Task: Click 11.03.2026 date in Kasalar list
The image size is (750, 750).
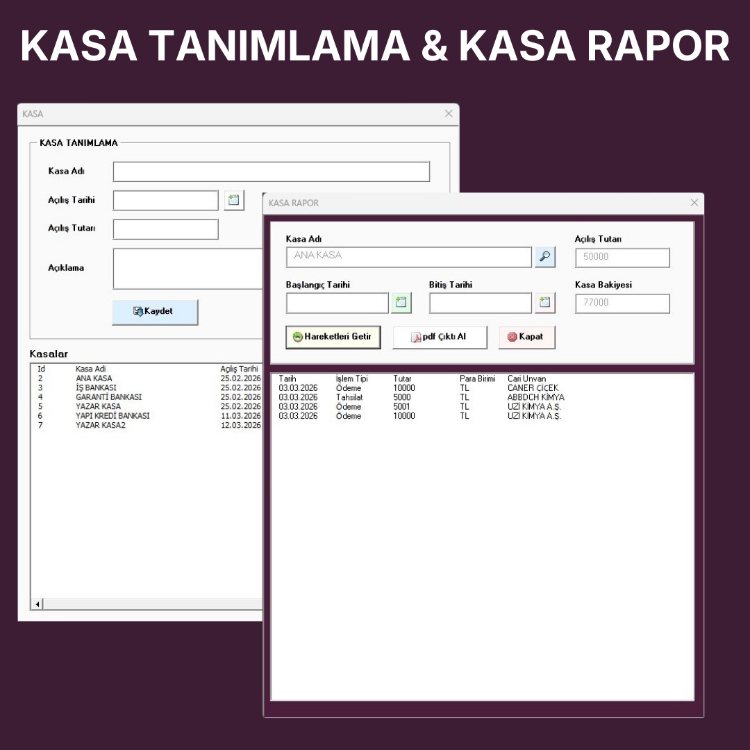Action: (x=241, y=416)
